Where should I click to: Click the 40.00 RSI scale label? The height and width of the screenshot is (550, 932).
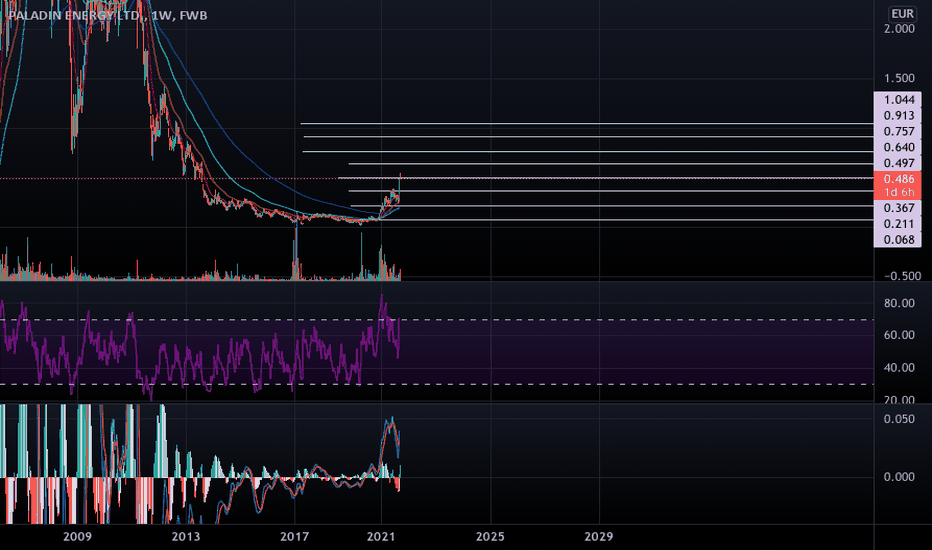[x=899, y=368]
